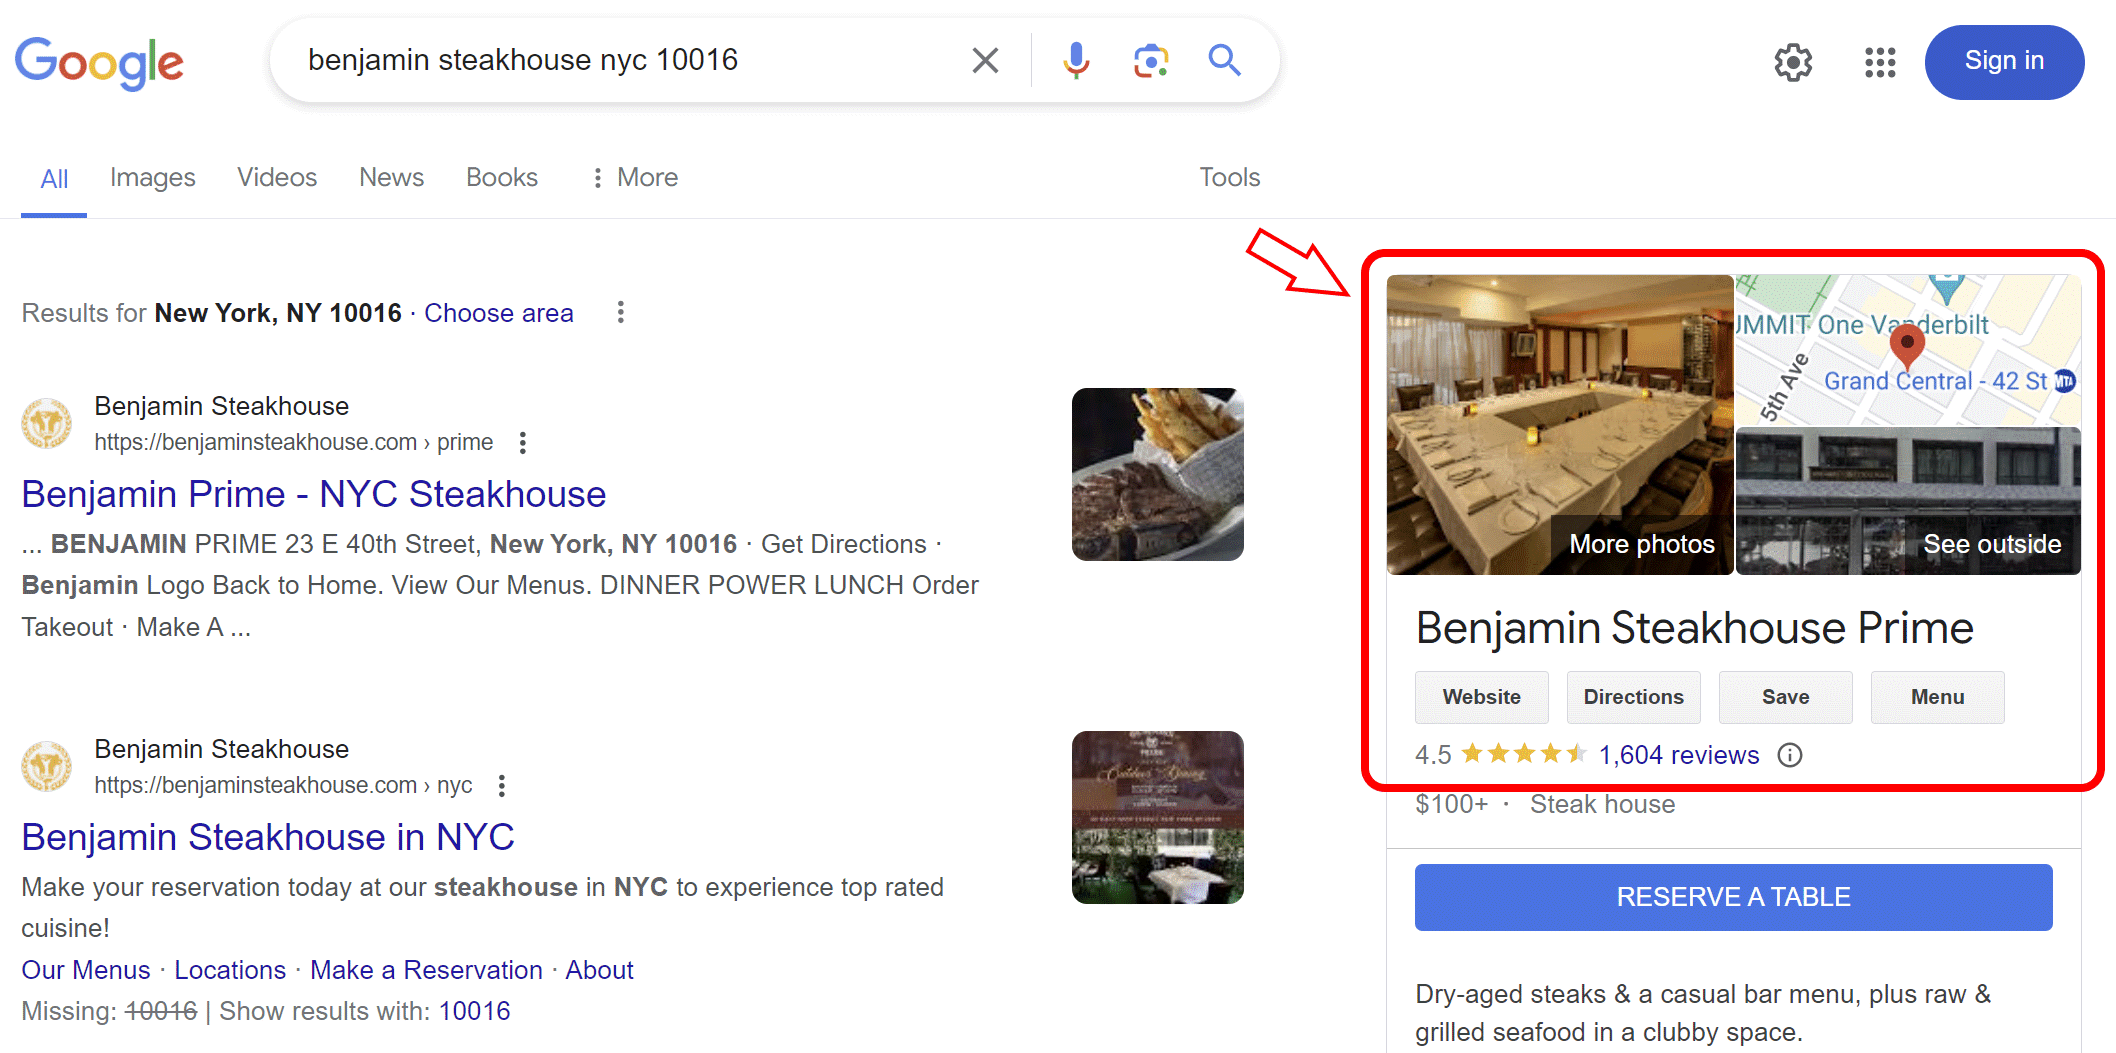Open options for benjaminsteakhouse.com nyc result

click(502, 785)
